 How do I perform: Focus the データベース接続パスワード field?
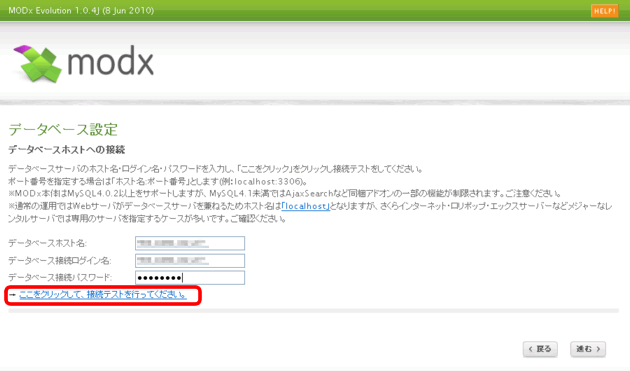click(x=190, y=278)
